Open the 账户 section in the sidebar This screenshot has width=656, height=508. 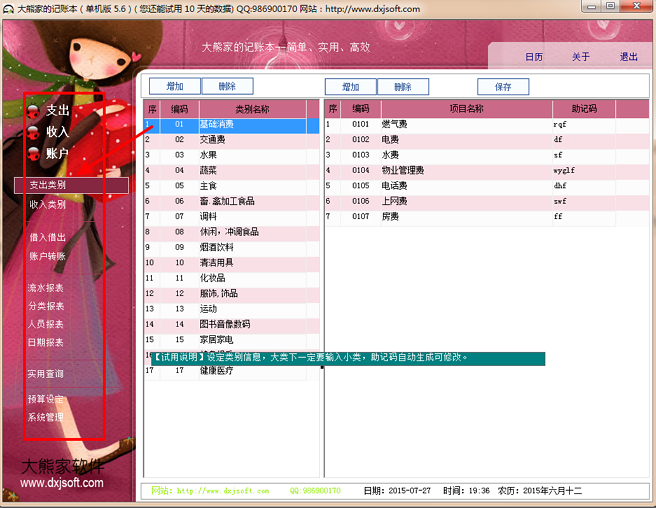pos(58,153)
